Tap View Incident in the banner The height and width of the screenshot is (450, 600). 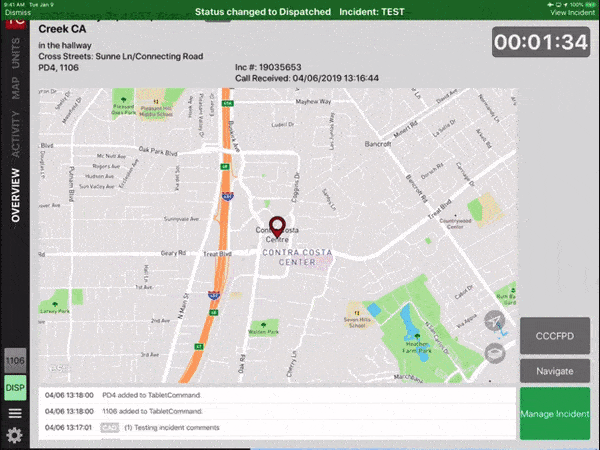(572, 12)
